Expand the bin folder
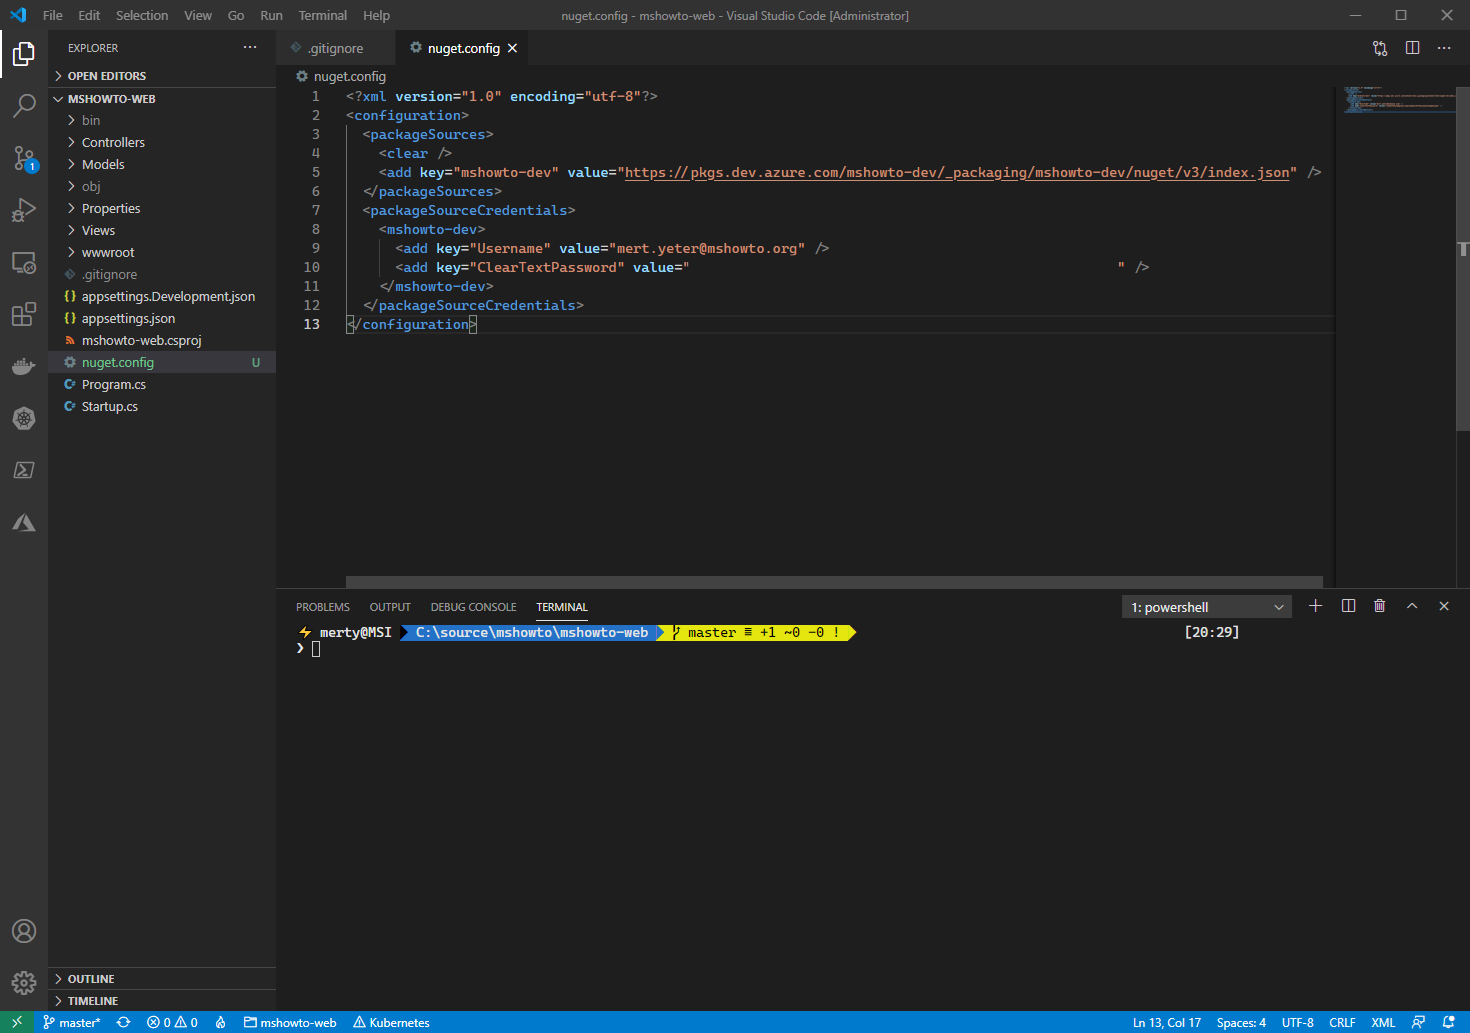 coord(162,120)
